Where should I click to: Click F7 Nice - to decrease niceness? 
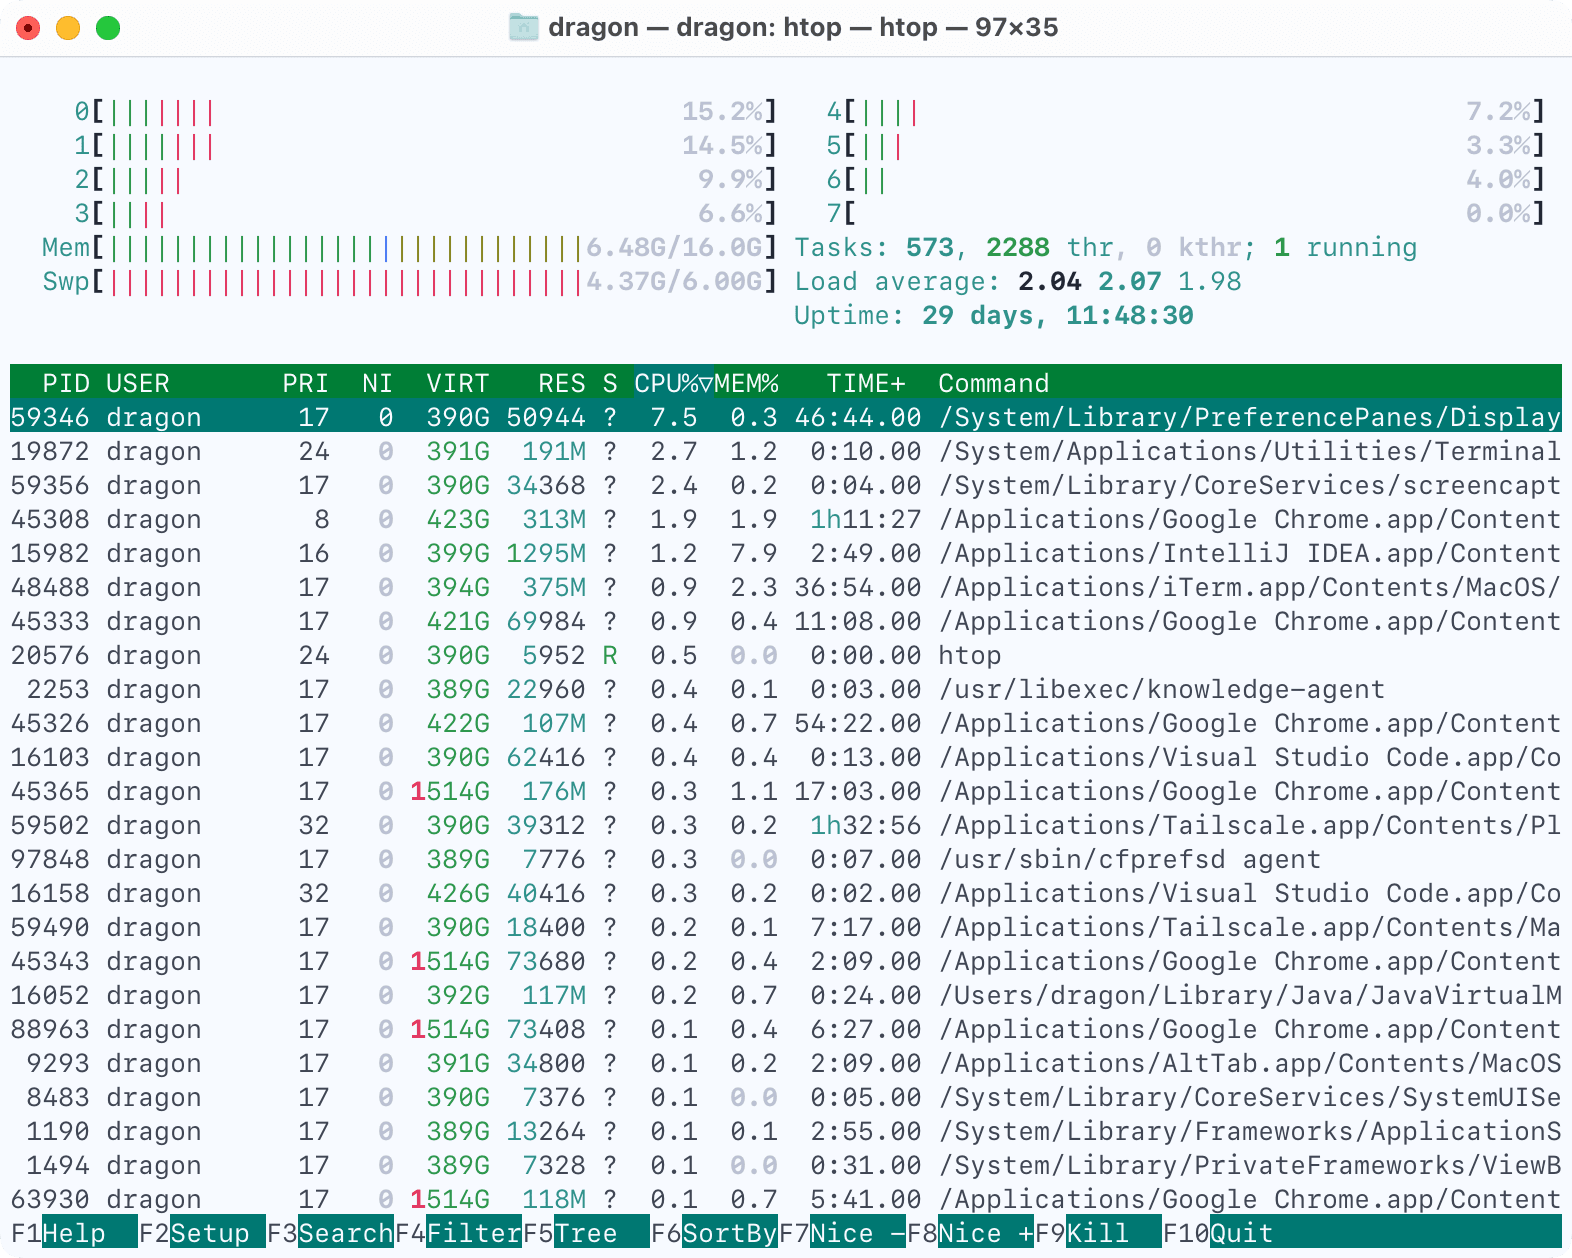[842, 1233]
